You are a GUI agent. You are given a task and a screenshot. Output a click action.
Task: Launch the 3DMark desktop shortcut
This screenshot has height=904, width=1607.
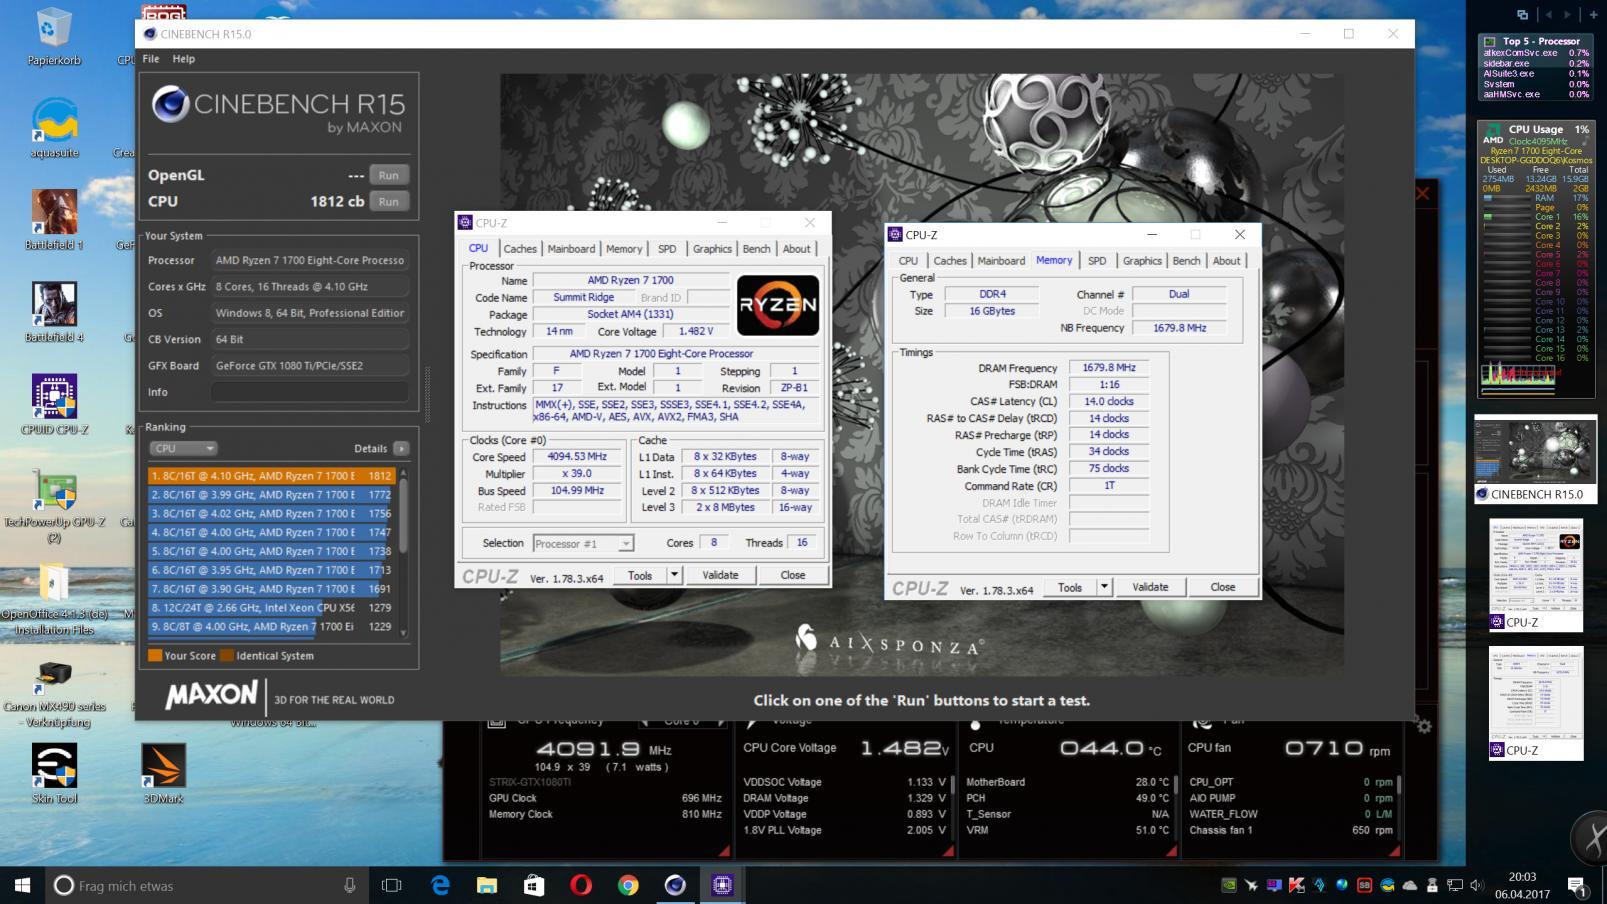163,774
